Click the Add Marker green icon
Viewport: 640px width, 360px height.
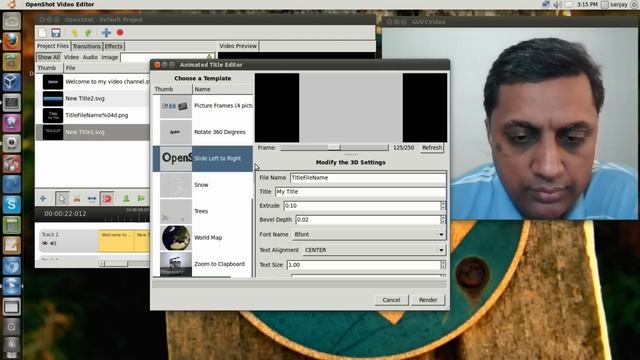tap(126, 199)
